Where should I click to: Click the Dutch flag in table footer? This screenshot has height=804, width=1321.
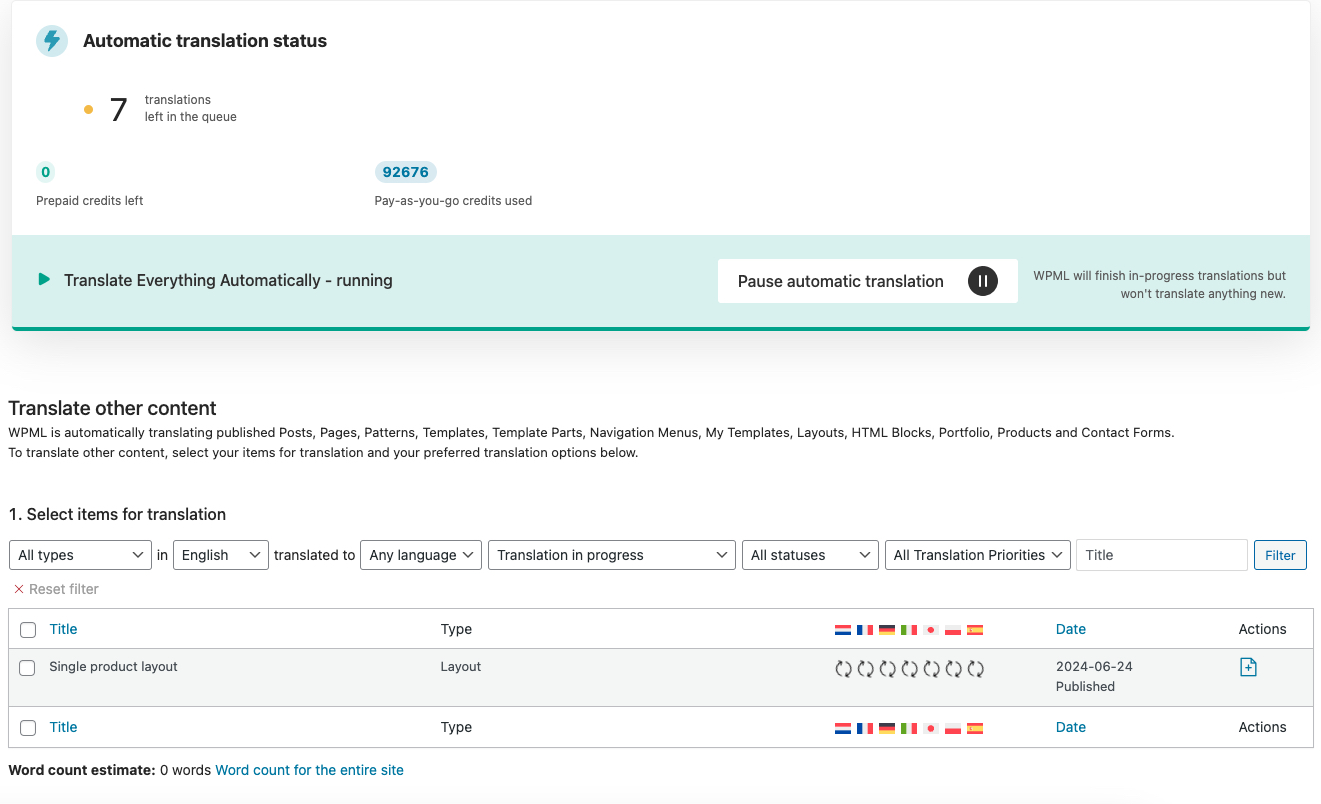843,728
